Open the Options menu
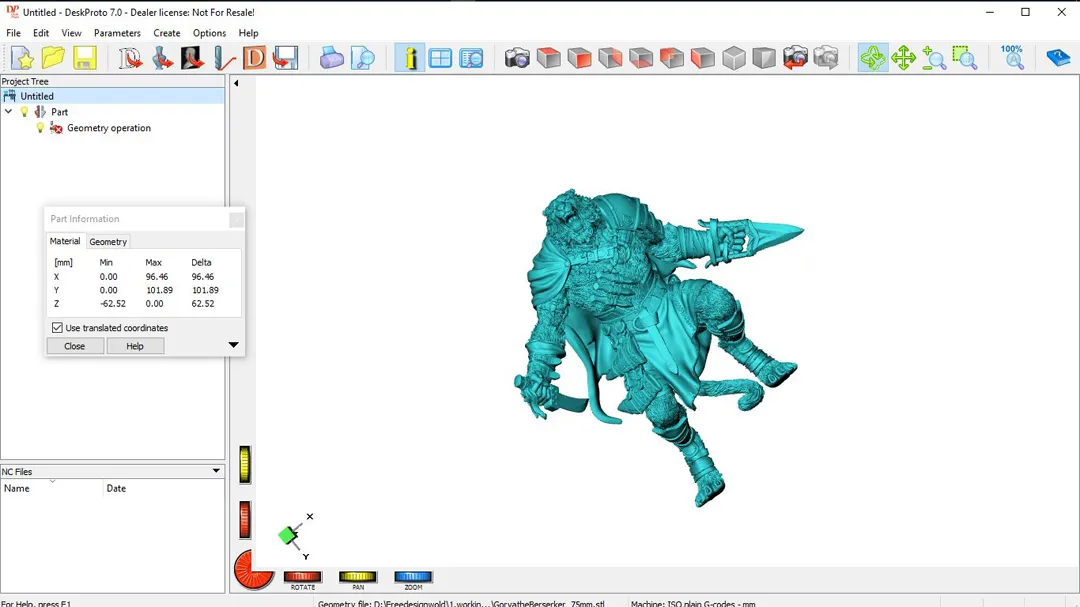 pyautogui.click(x=209, y=33)
